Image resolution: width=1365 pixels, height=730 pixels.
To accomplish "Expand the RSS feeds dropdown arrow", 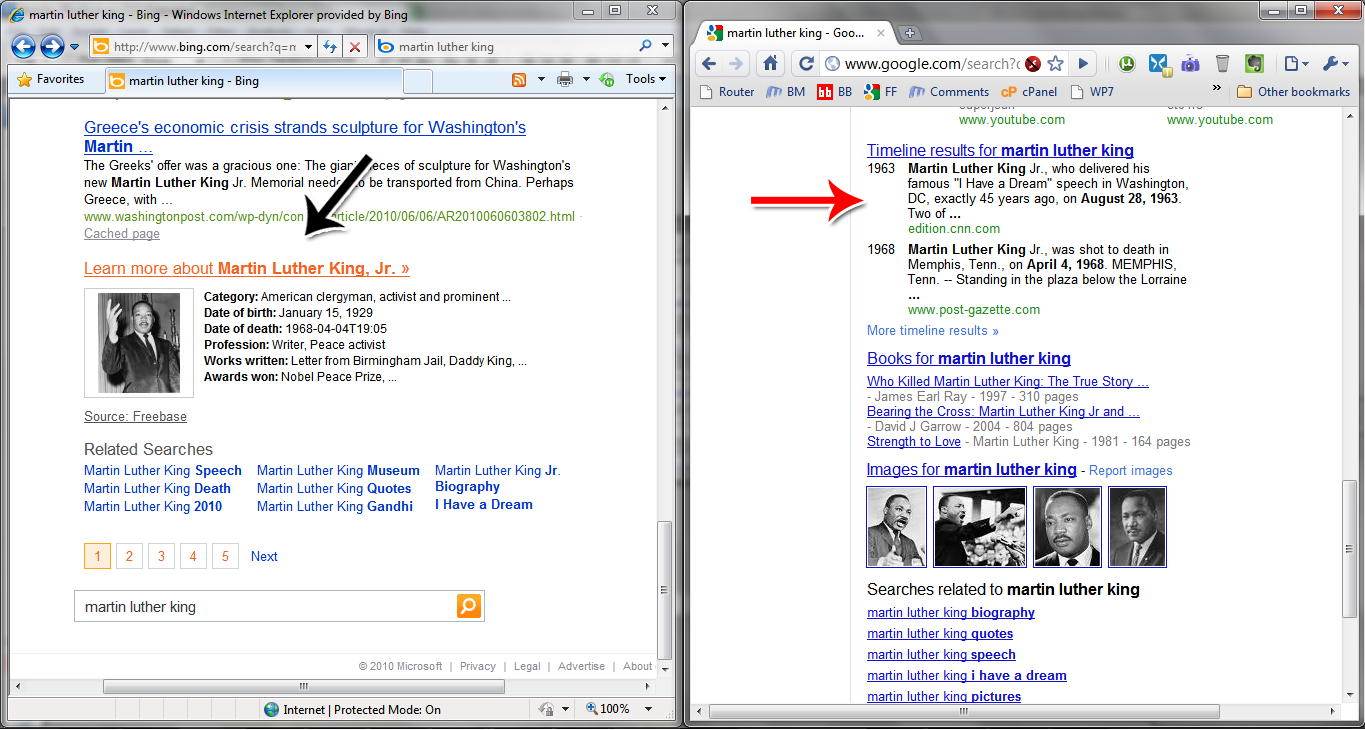I will click(541, 80).
